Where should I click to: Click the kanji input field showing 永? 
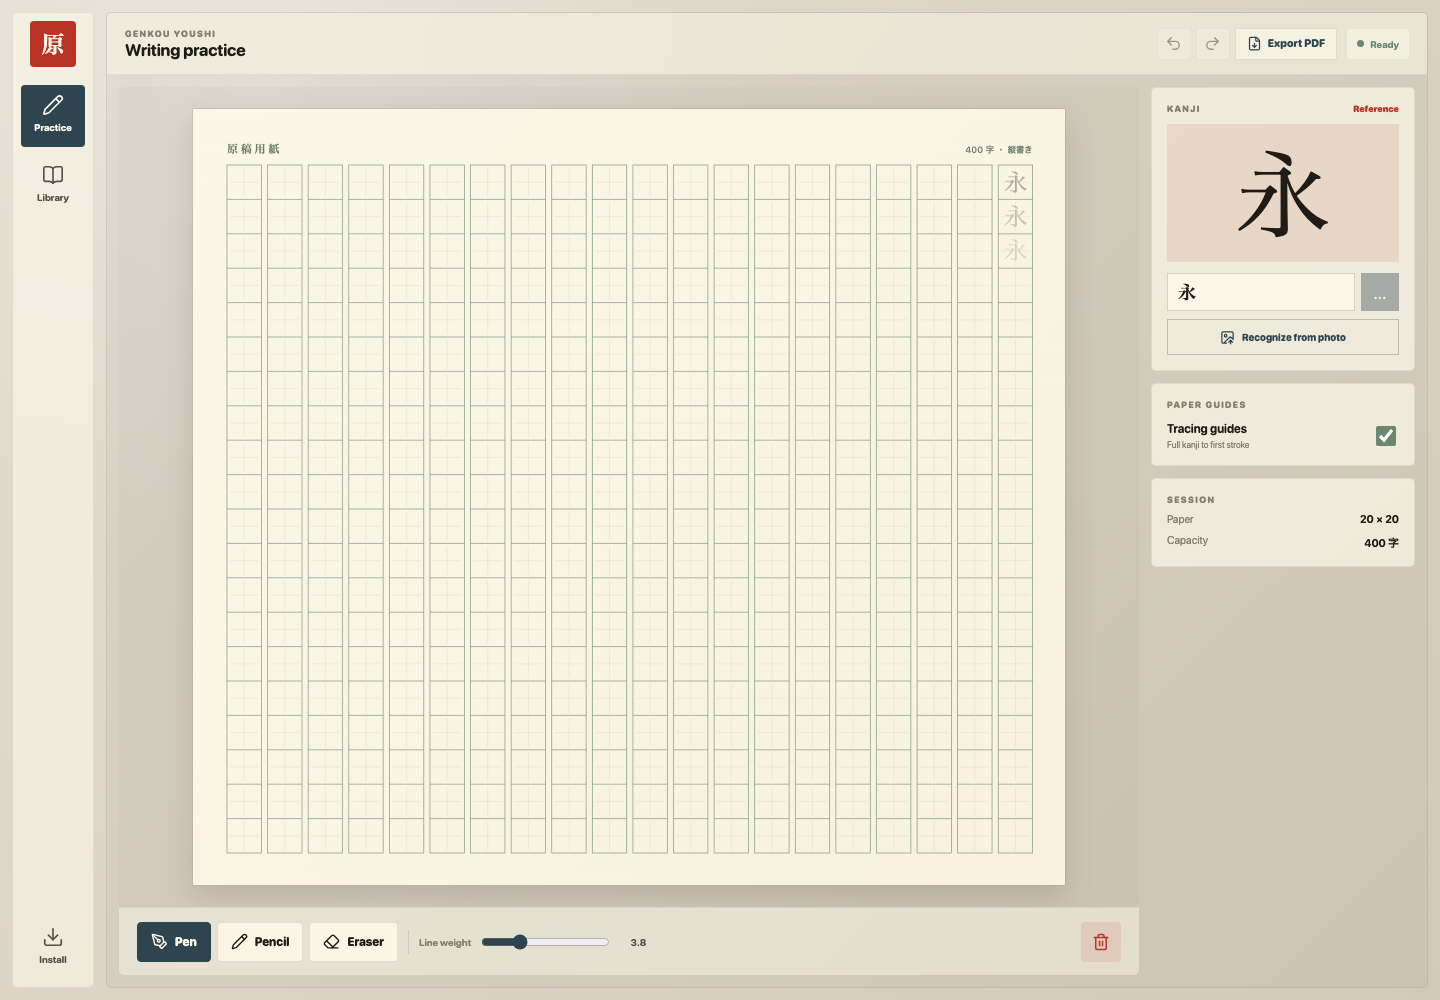point(1260,292)
